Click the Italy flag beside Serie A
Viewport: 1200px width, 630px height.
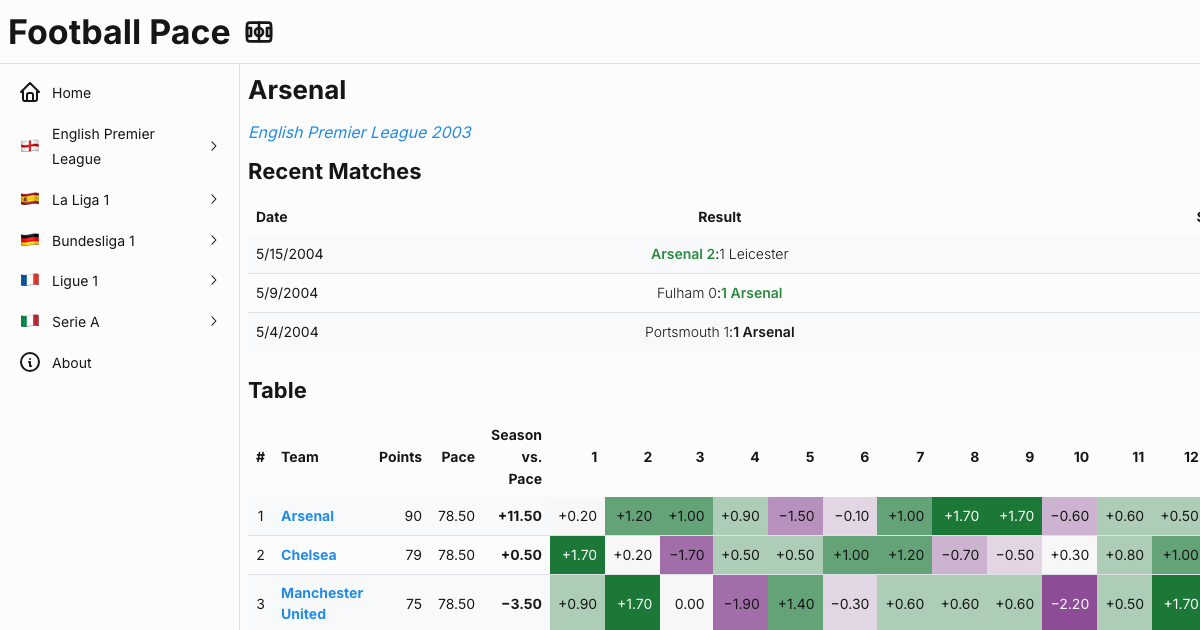click(x=29, y=321)
